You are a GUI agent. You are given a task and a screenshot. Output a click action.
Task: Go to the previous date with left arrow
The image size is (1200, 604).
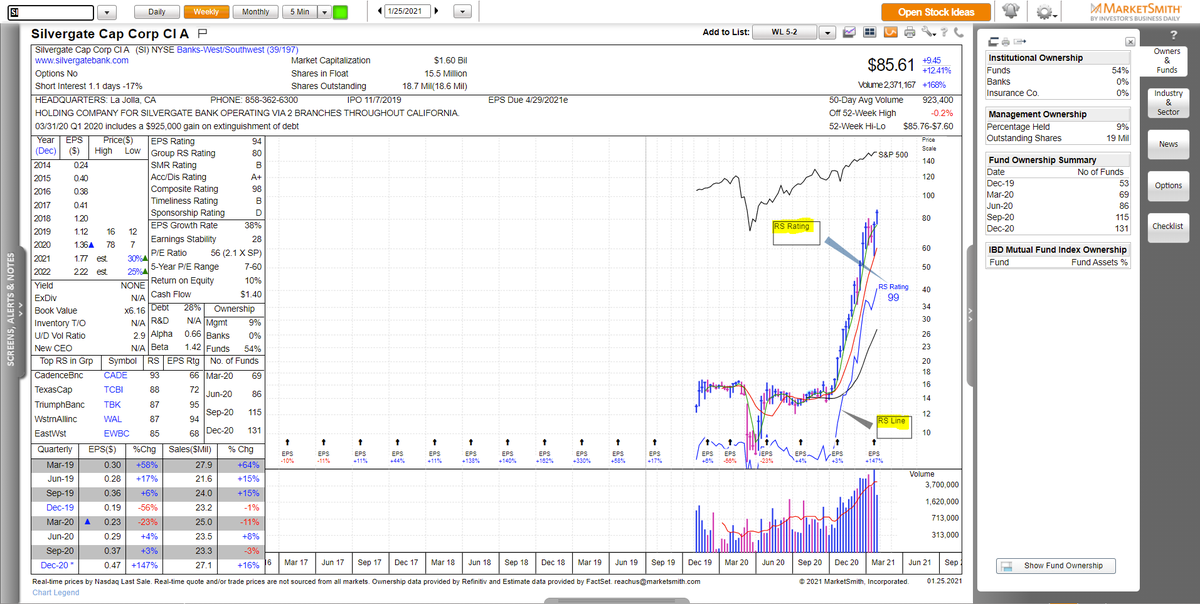(x=380, y=11)
